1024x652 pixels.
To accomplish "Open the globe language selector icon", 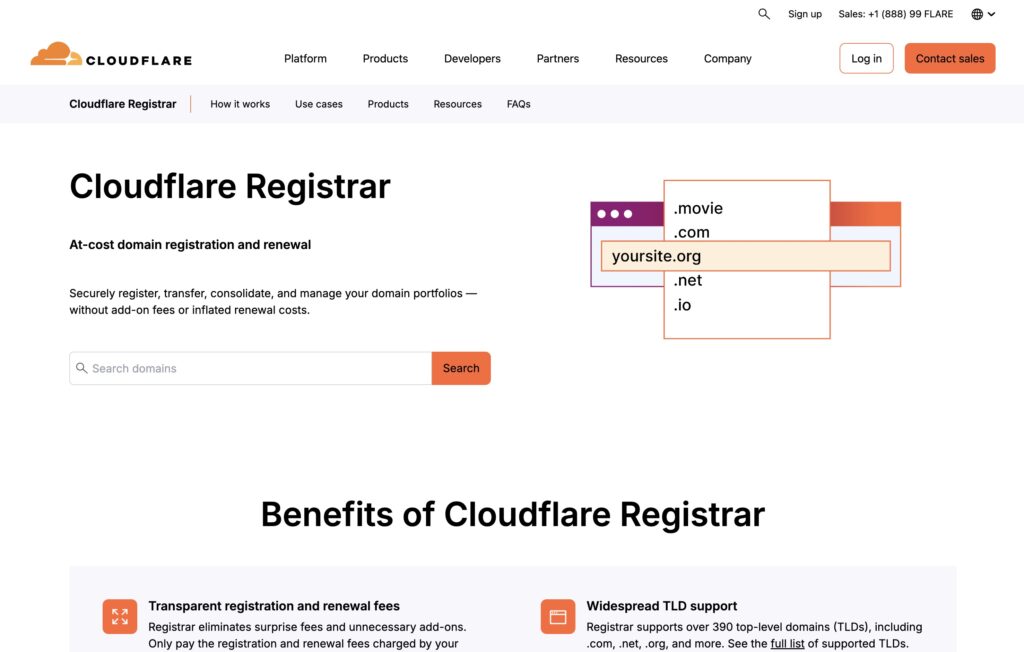I will pyautogui.click(x=975, y=14).
